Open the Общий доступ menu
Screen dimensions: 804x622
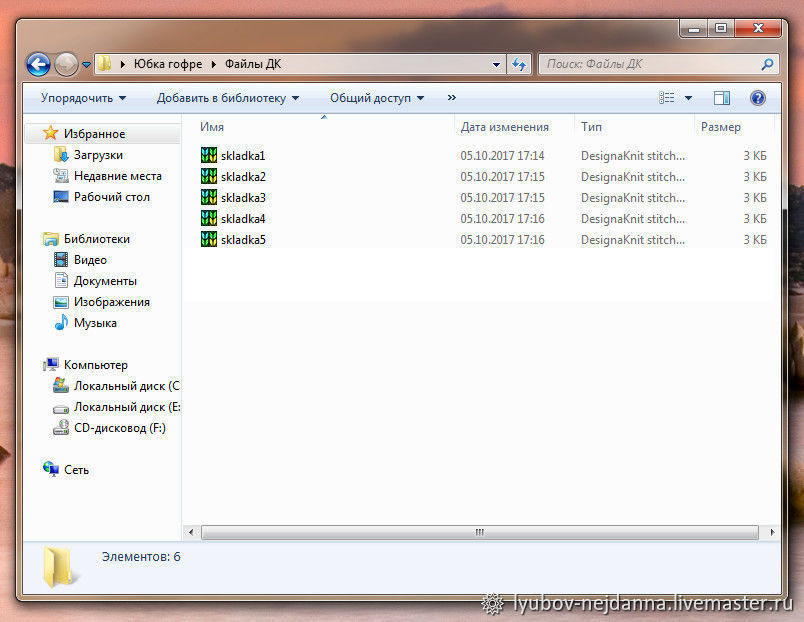[x=377, y=98]
